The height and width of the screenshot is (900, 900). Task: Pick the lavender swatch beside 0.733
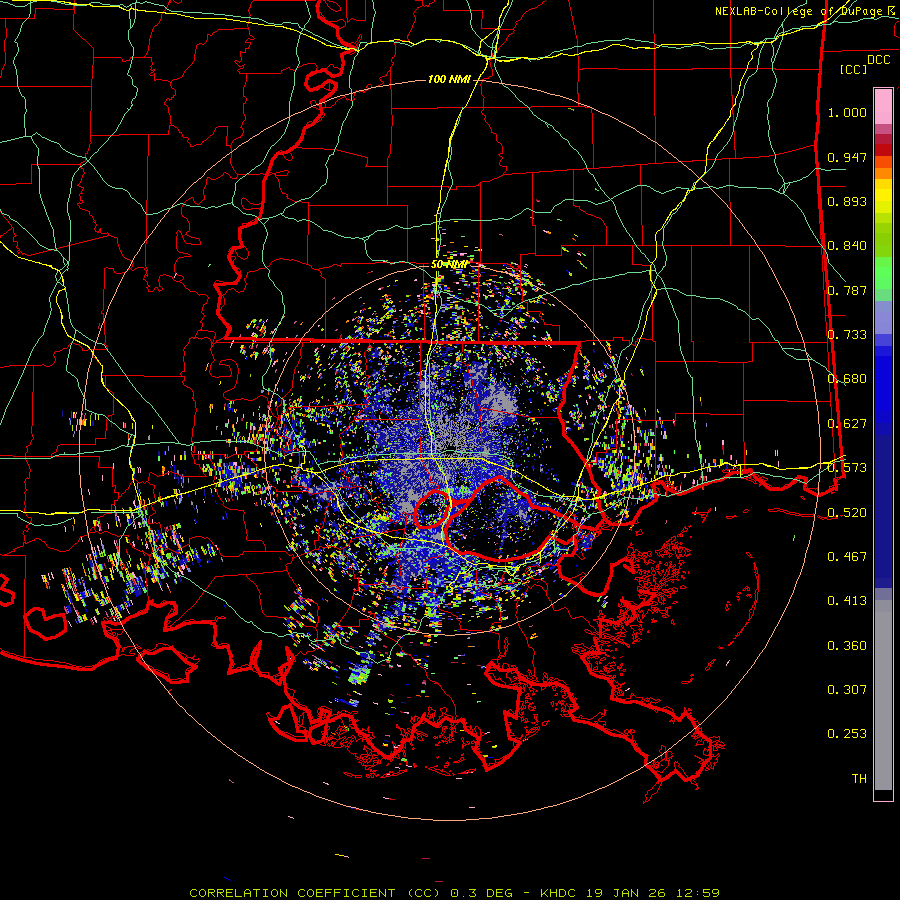(x=883, y=318)
